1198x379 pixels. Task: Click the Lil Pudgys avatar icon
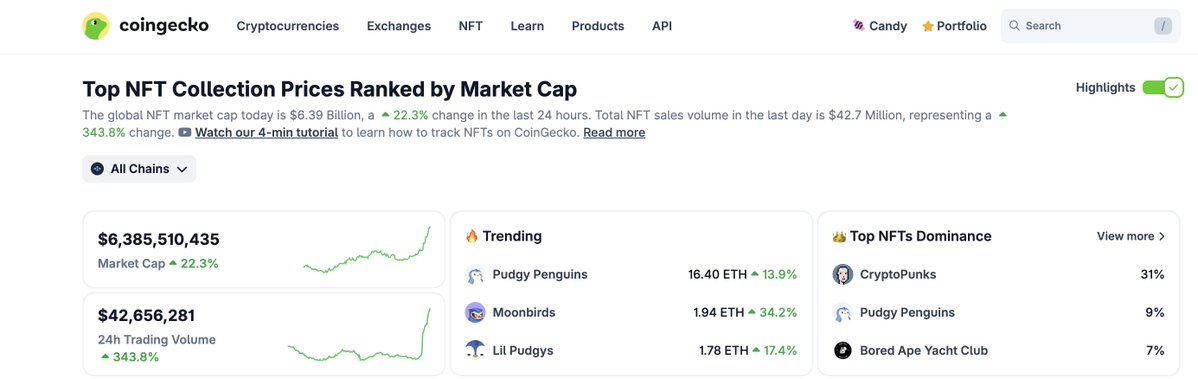pyautogui.click(x=475, y=350)
